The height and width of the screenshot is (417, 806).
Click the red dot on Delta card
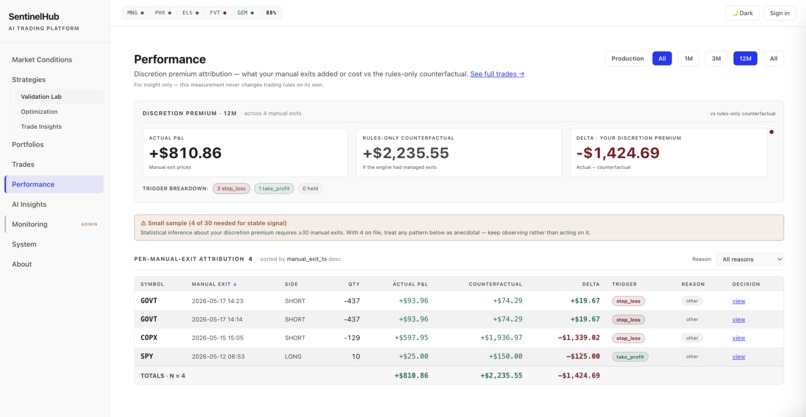pyautogui.click(x=772, y=132)
